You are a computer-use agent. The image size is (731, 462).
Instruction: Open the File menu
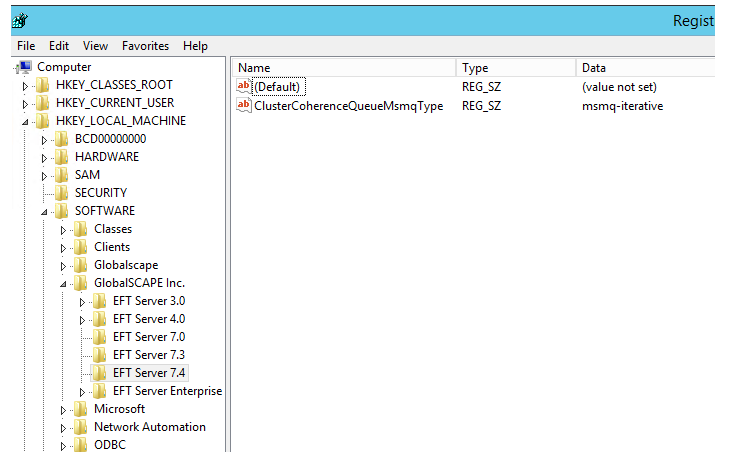click(x=26, y=46)
